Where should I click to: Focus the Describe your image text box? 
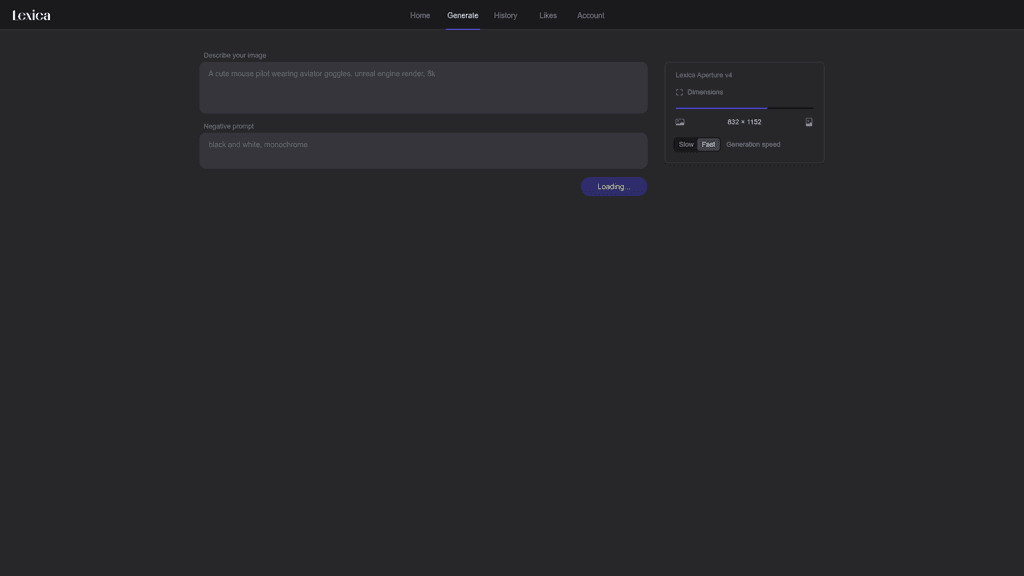[423, 88]
